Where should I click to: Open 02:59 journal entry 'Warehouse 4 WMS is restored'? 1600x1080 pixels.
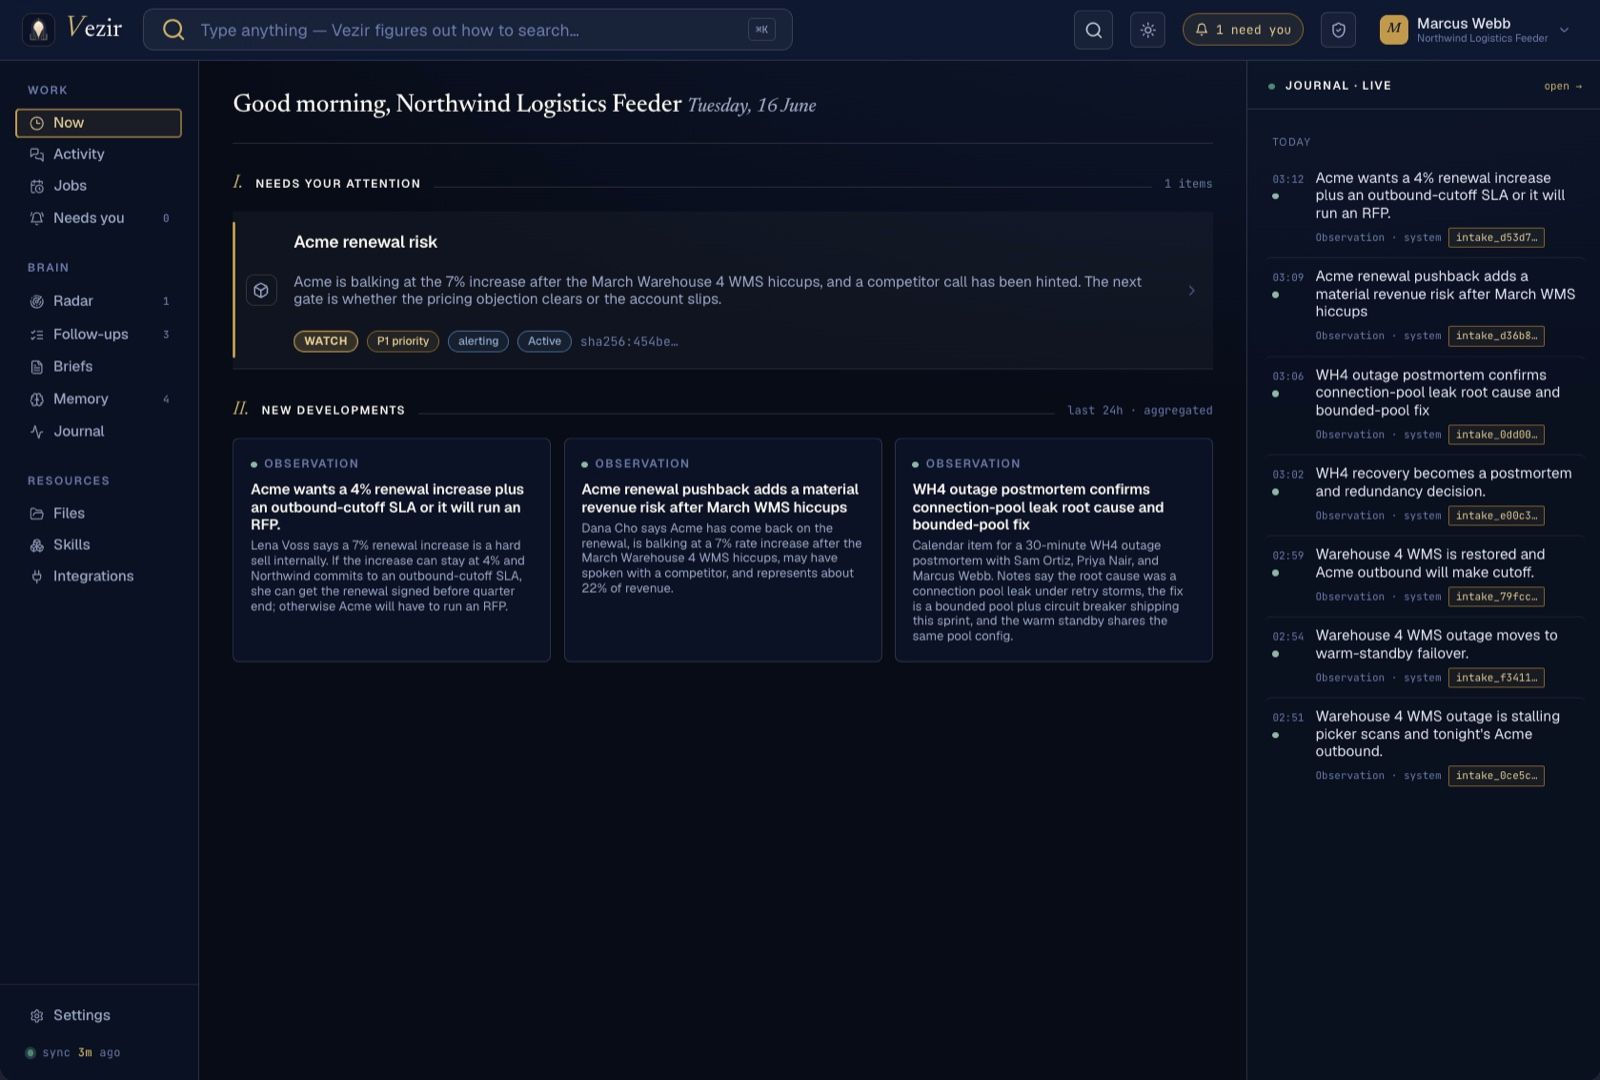click(1425, 575)
